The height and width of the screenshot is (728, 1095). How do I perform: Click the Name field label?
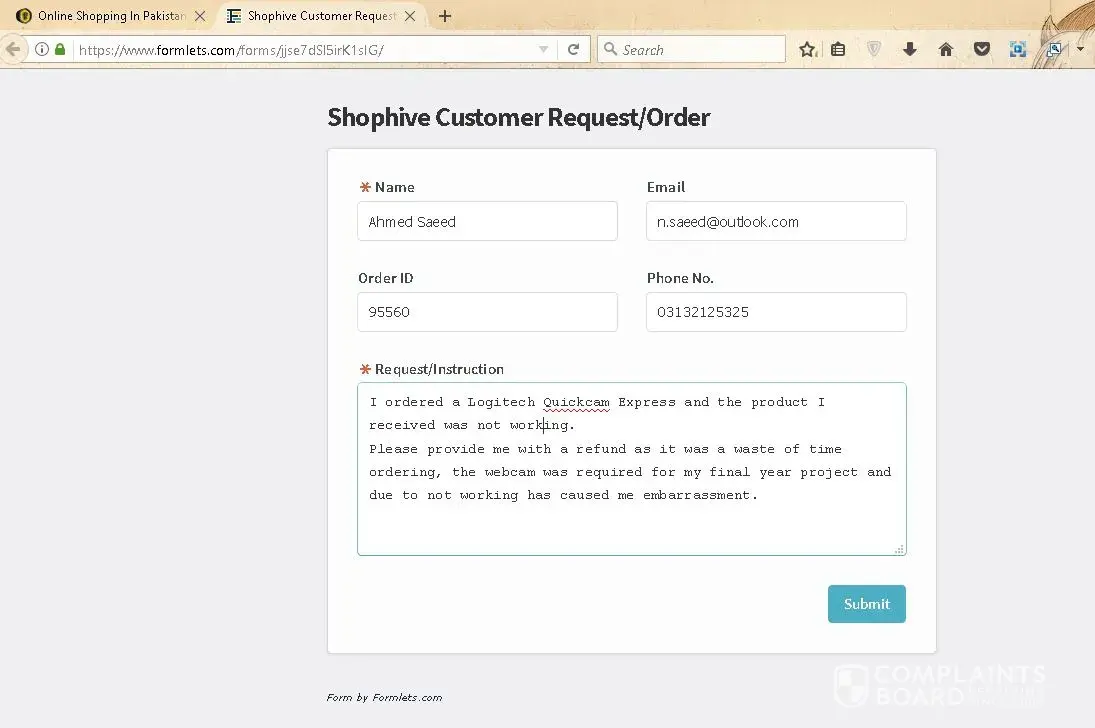point(395,187)
